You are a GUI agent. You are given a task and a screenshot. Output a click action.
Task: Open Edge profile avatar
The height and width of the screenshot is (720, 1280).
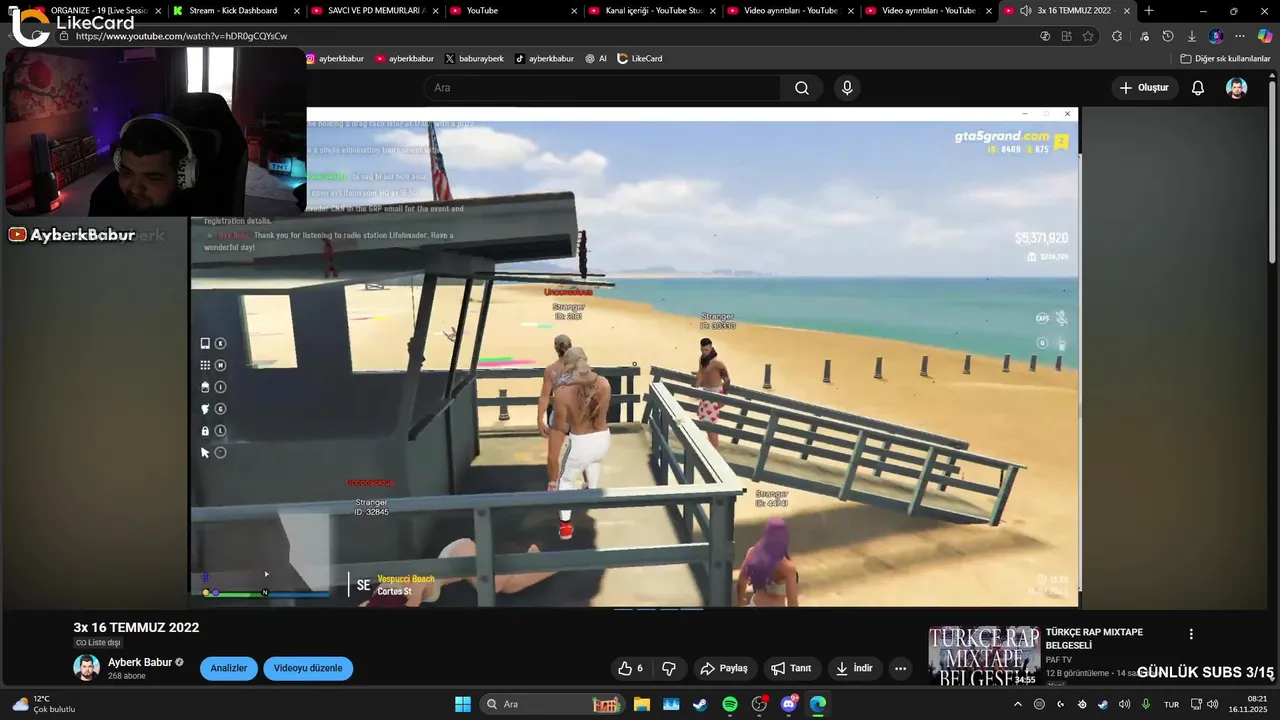1216,36
